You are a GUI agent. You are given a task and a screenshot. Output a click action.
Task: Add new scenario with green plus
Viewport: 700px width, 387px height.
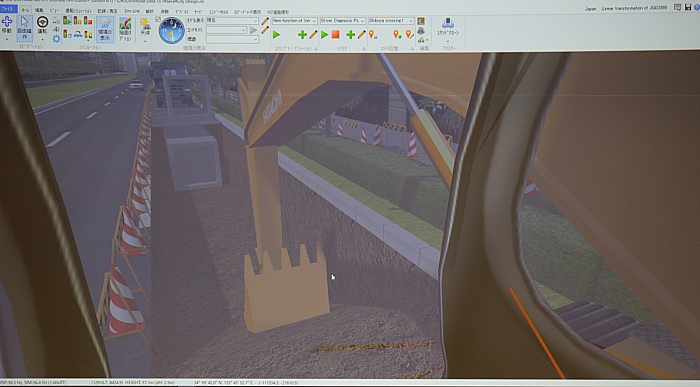click(x=350, y=34)
